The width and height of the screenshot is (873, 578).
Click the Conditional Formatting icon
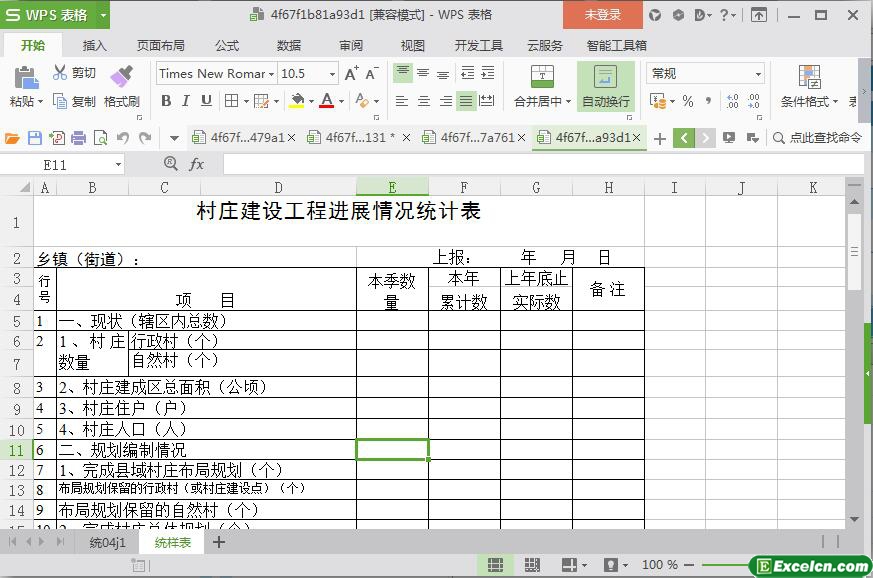809,76
